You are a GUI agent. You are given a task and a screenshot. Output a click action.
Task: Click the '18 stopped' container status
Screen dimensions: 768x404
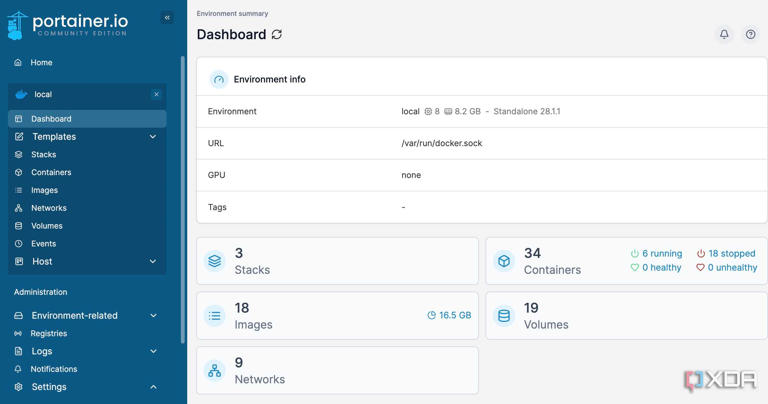point(726,254)
